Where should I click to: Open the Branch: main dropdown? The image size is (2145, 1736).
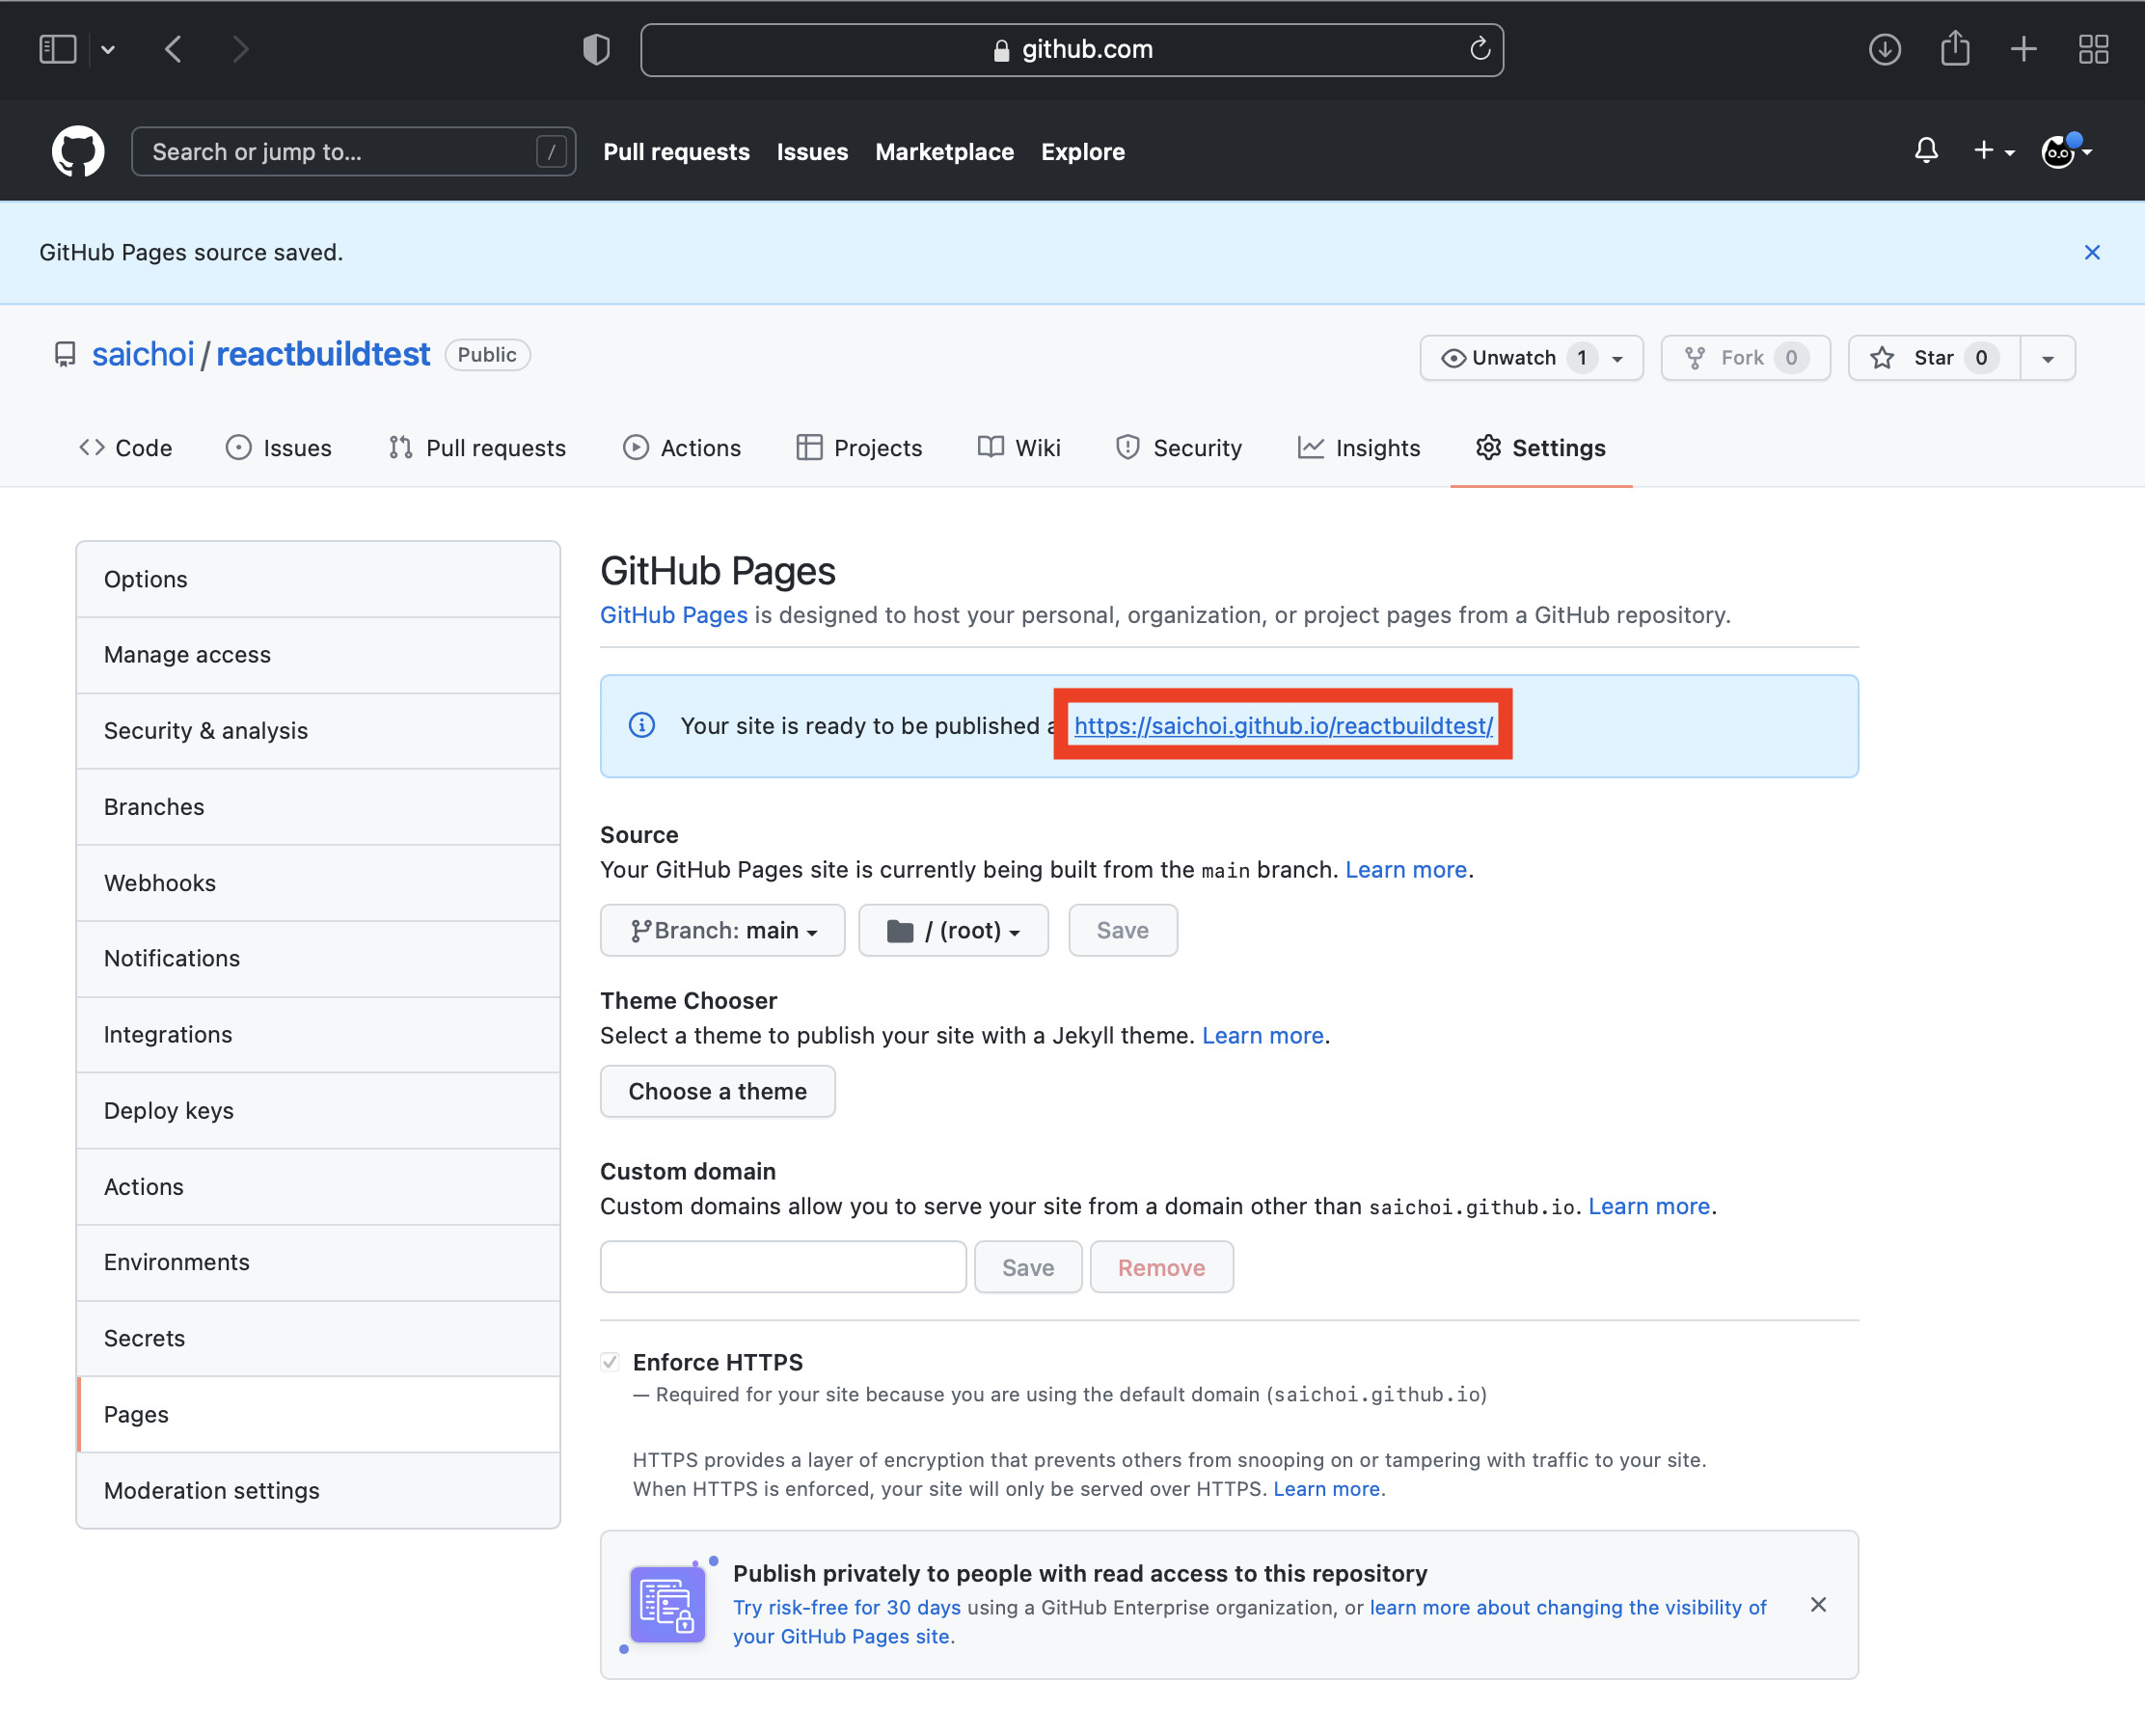pos(722,930)
